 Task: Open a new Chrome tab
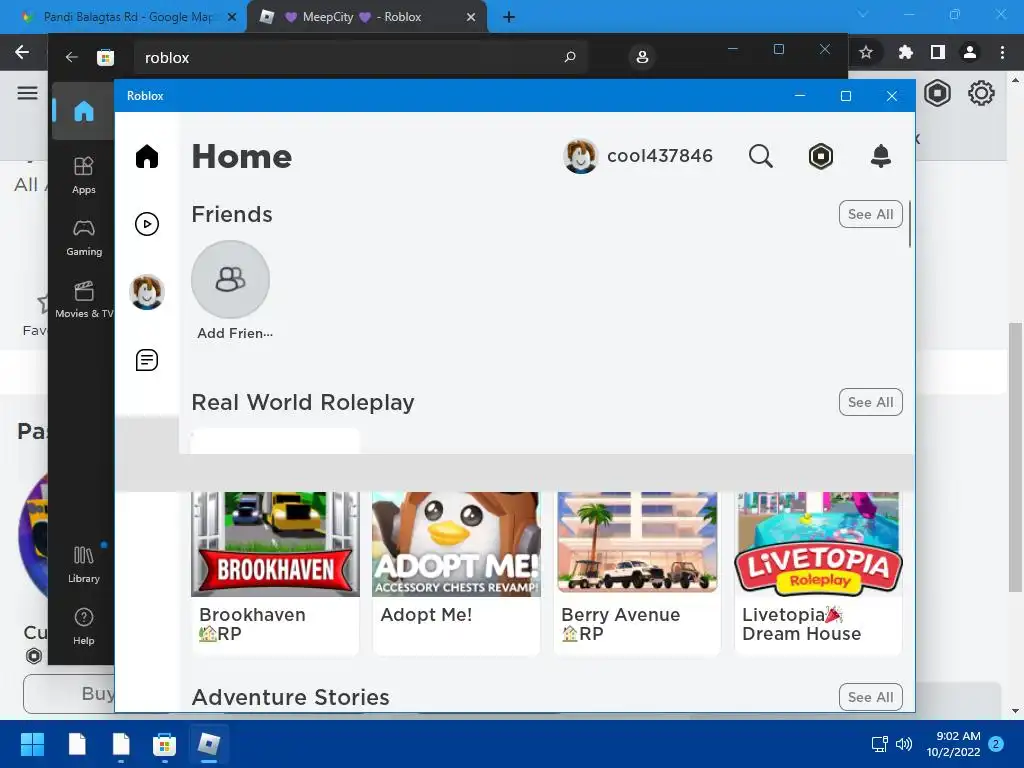click(509, 18)
